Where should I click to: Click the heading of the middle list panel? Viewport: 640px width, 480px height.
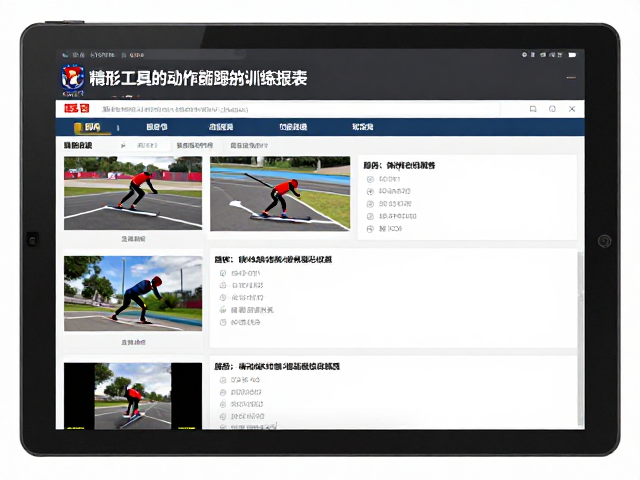tap(273, 259)
